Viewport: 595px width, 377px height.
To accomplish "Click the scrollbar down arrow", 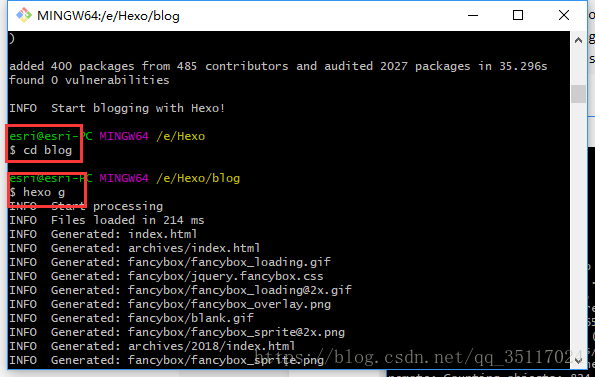I will click(x=578, y=361).
